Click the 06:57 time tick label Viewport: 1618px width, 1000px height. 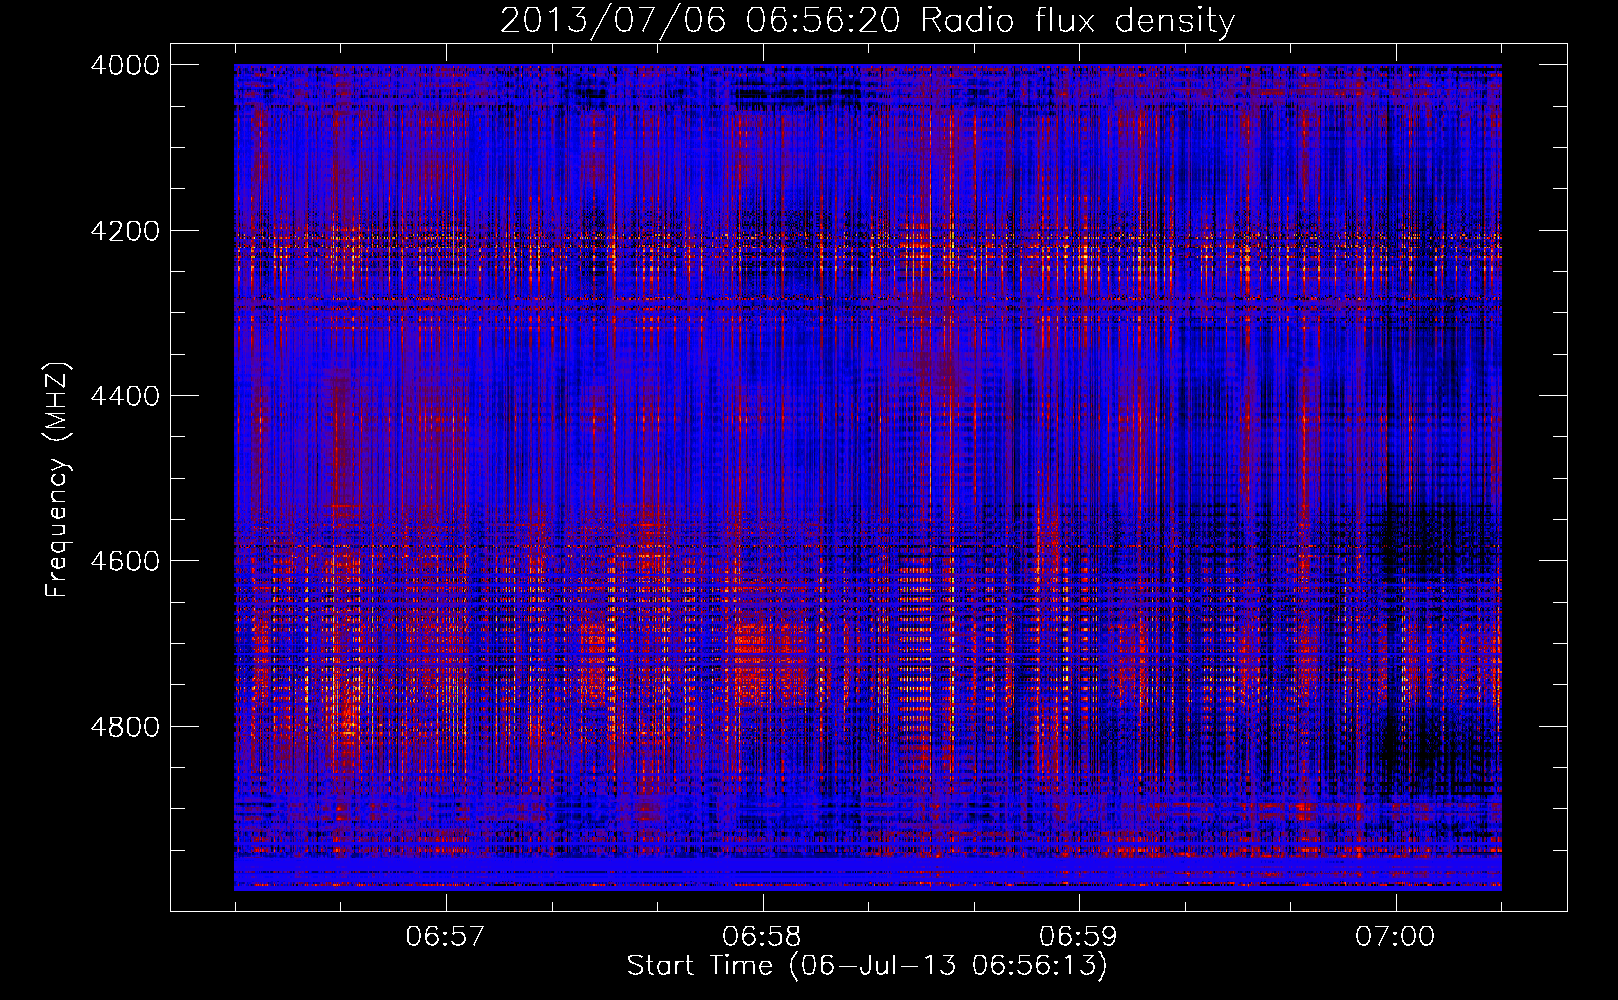(x=445, y=937)
